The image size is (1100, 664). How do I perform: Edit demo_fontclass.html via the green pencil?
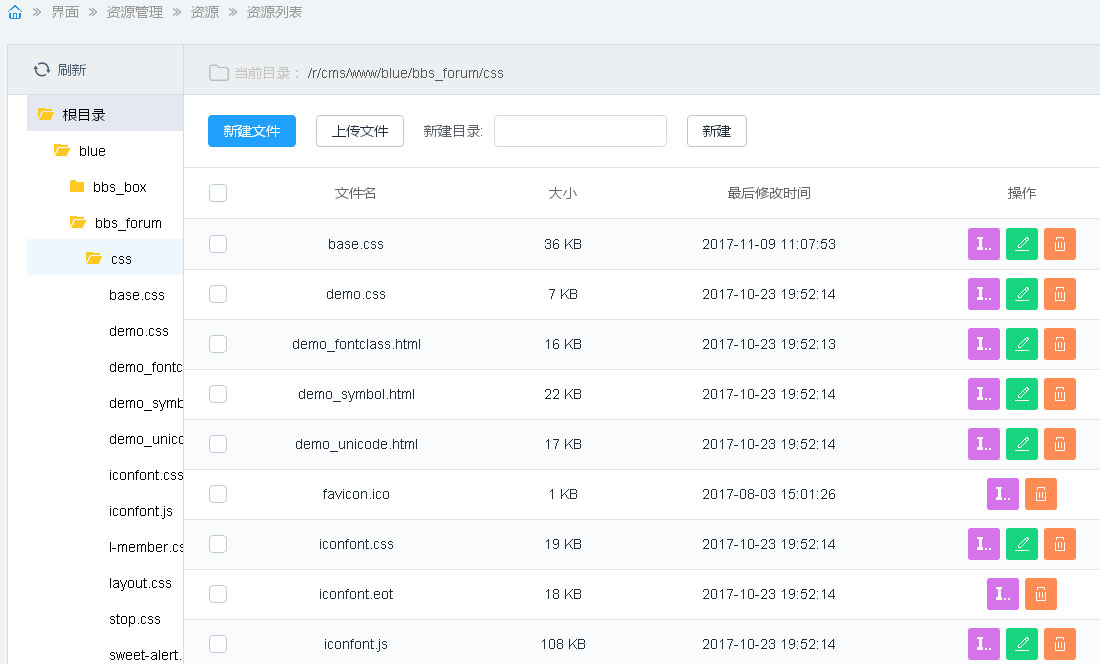pyautogui.click(x=1021, y=344)
